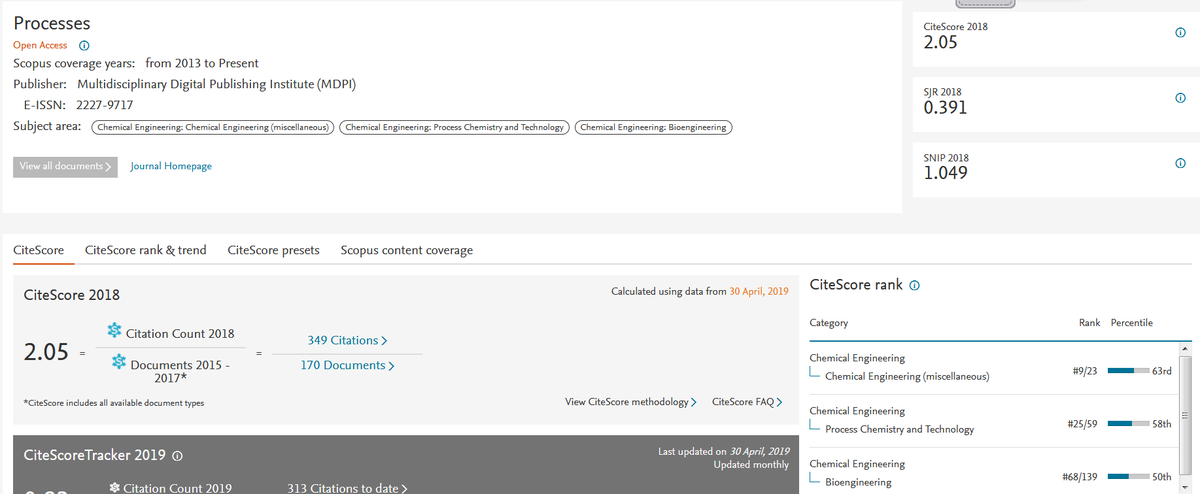Open the SNIP 2018 info icon

(1181, 163)
